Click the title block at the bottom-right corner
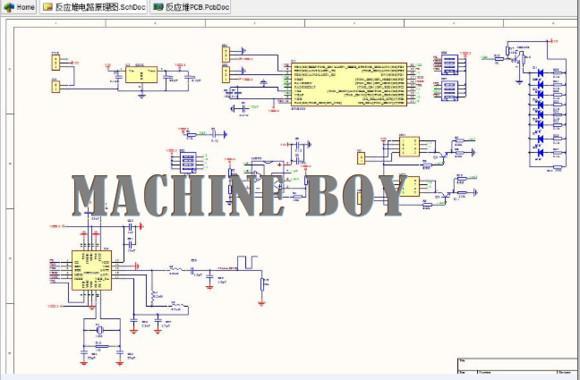 (x=518, y=366)
